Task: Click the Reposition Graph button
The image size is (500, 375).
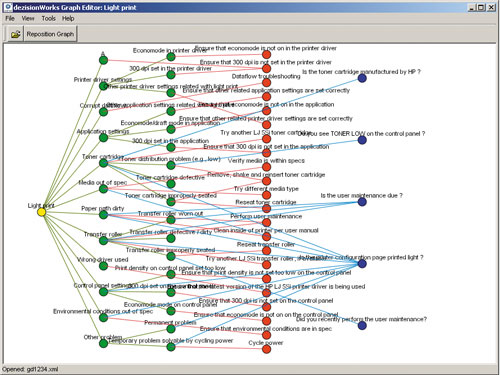Action: pos(50,34)
